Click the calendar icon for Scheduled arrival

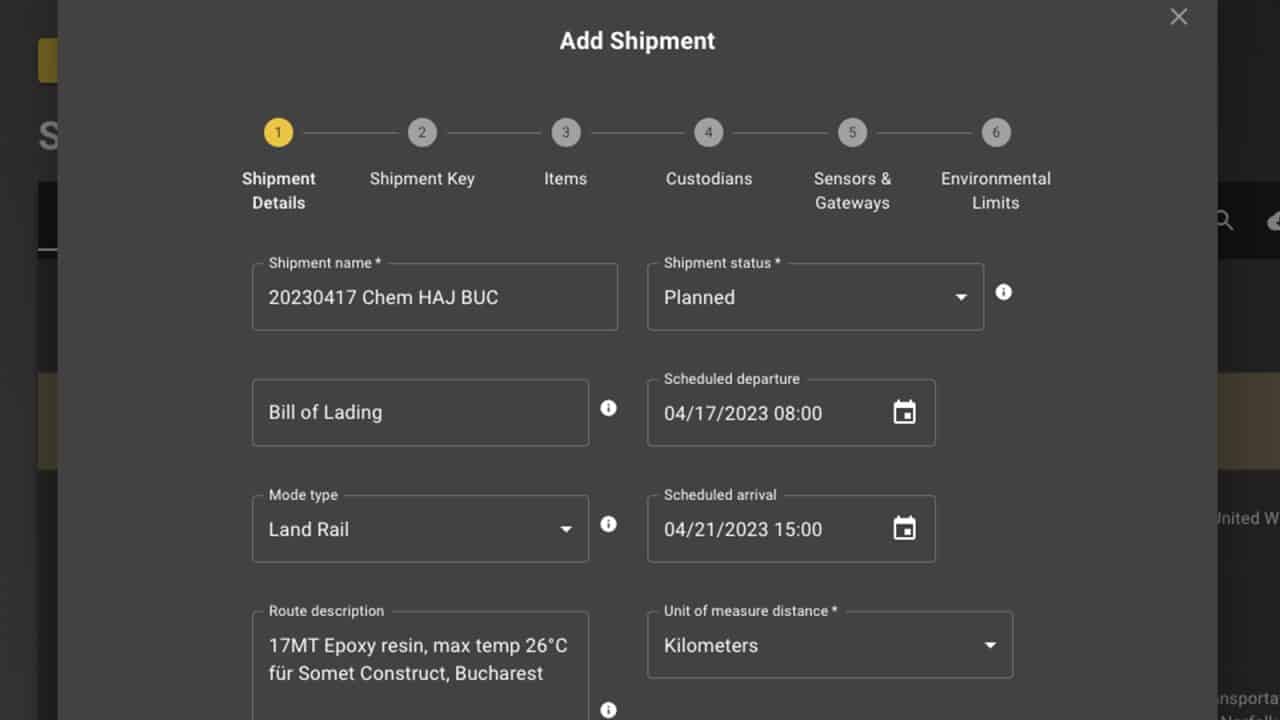[903, 528]
